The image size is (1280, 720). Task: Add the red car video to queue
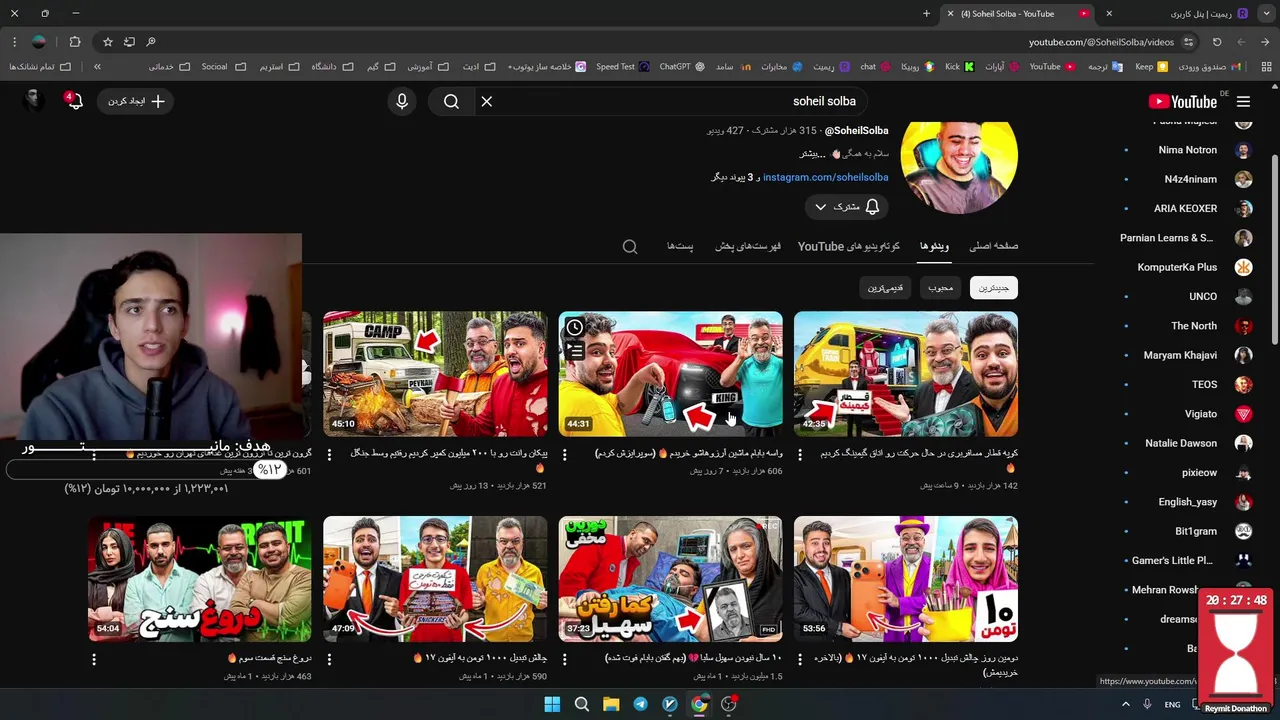coord(575,350)
